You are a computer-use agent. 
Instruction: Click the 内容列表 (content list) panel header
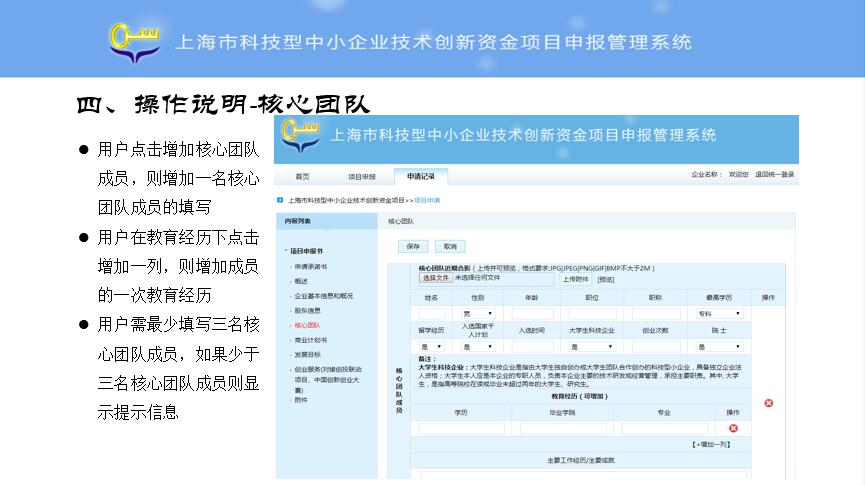click(x=327, y=221)
